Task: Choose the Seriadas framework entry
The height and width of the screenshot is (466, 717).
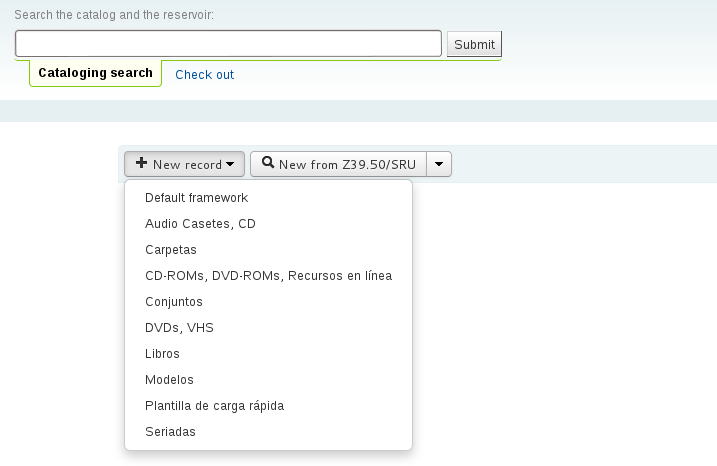Action: [170, 432]
